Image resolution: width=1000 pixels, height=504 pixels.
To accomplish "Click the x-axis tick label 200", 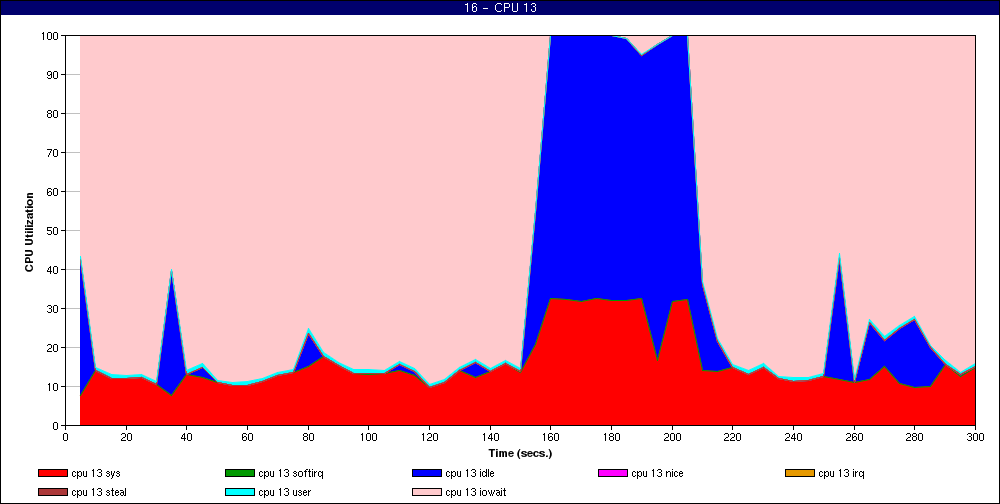I will coord(672,437).
